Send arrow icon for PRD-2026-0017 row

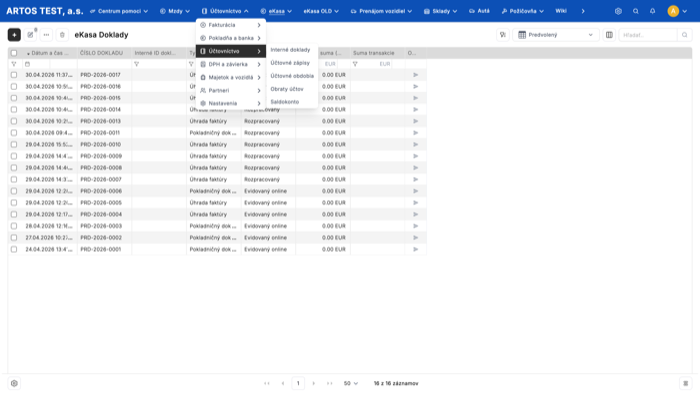(x=416, y=75)
